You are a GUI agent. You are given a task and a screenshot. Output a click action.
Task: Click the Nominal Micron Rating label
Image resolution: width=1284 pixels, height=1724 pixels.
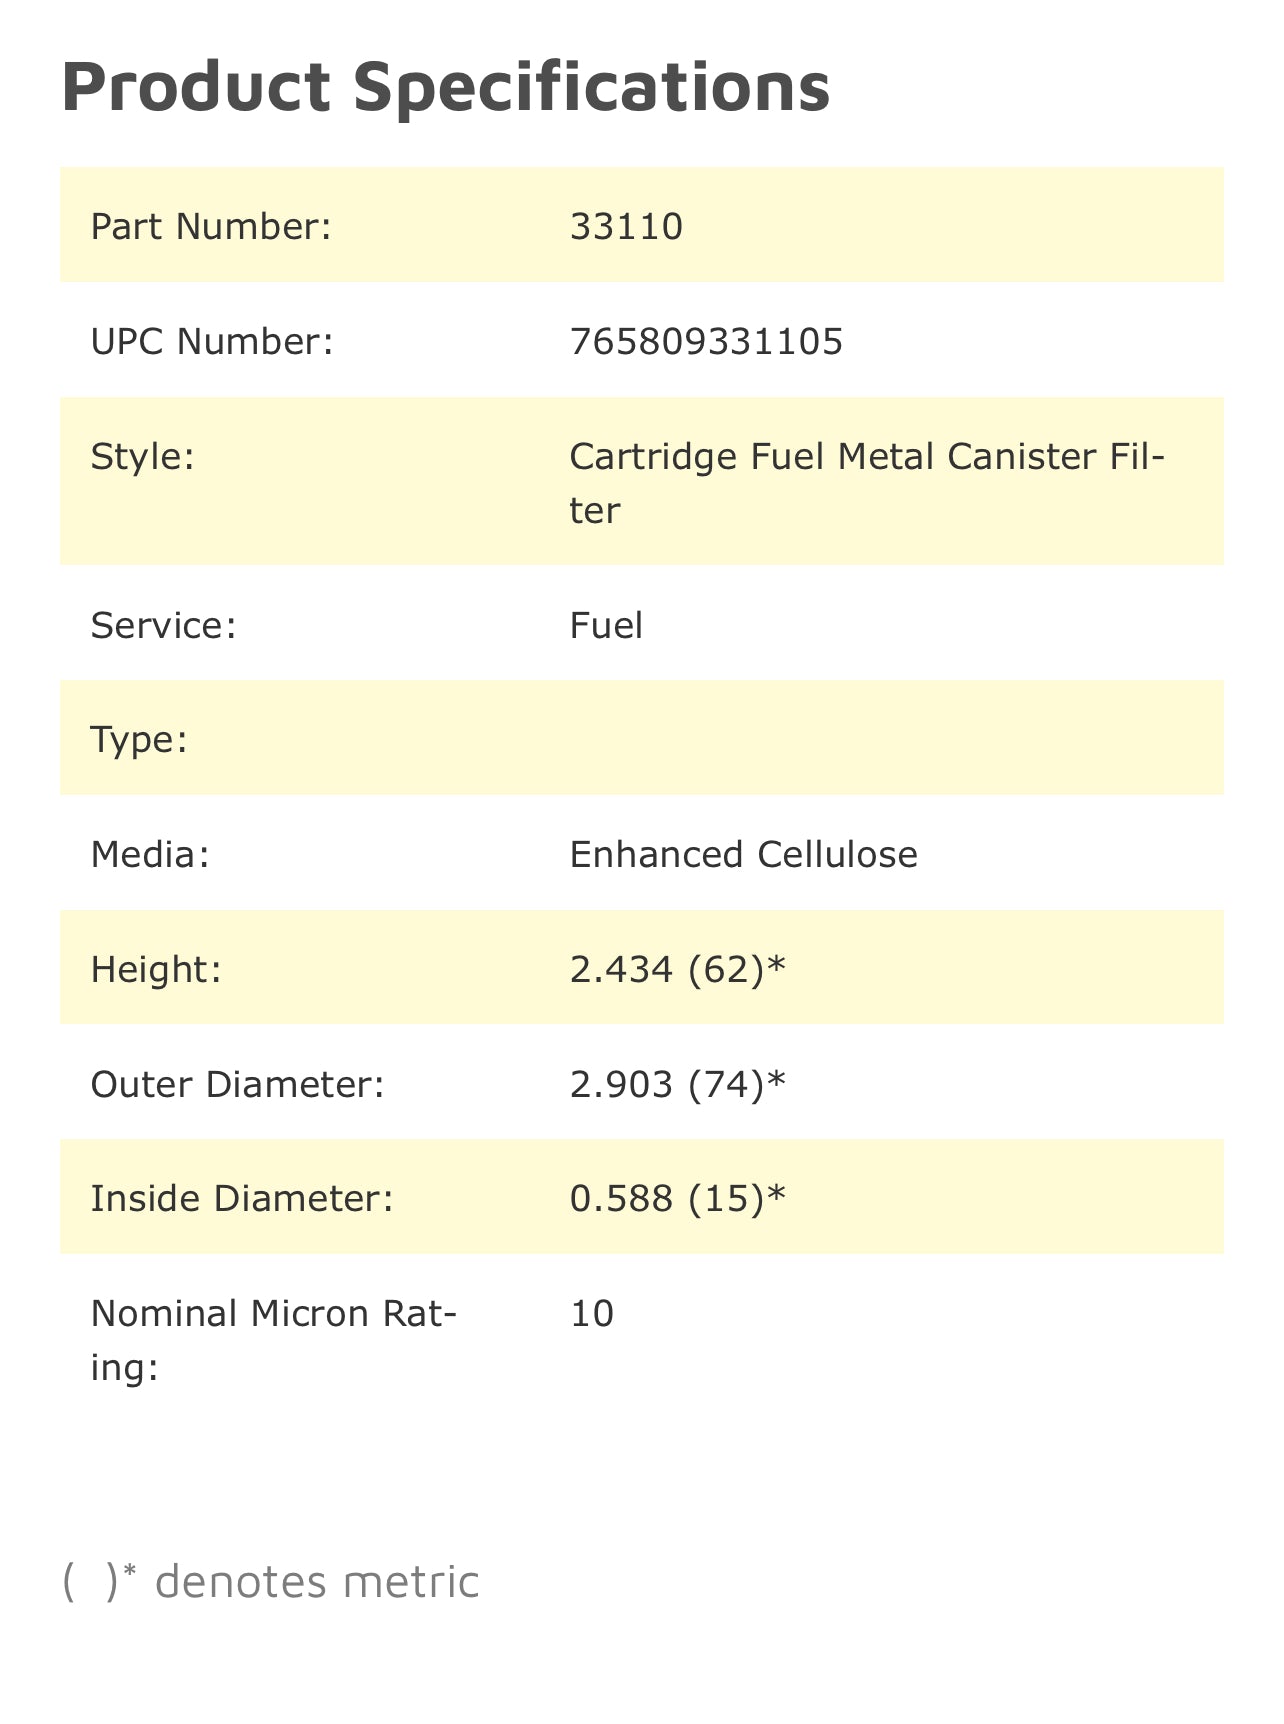273,1340
